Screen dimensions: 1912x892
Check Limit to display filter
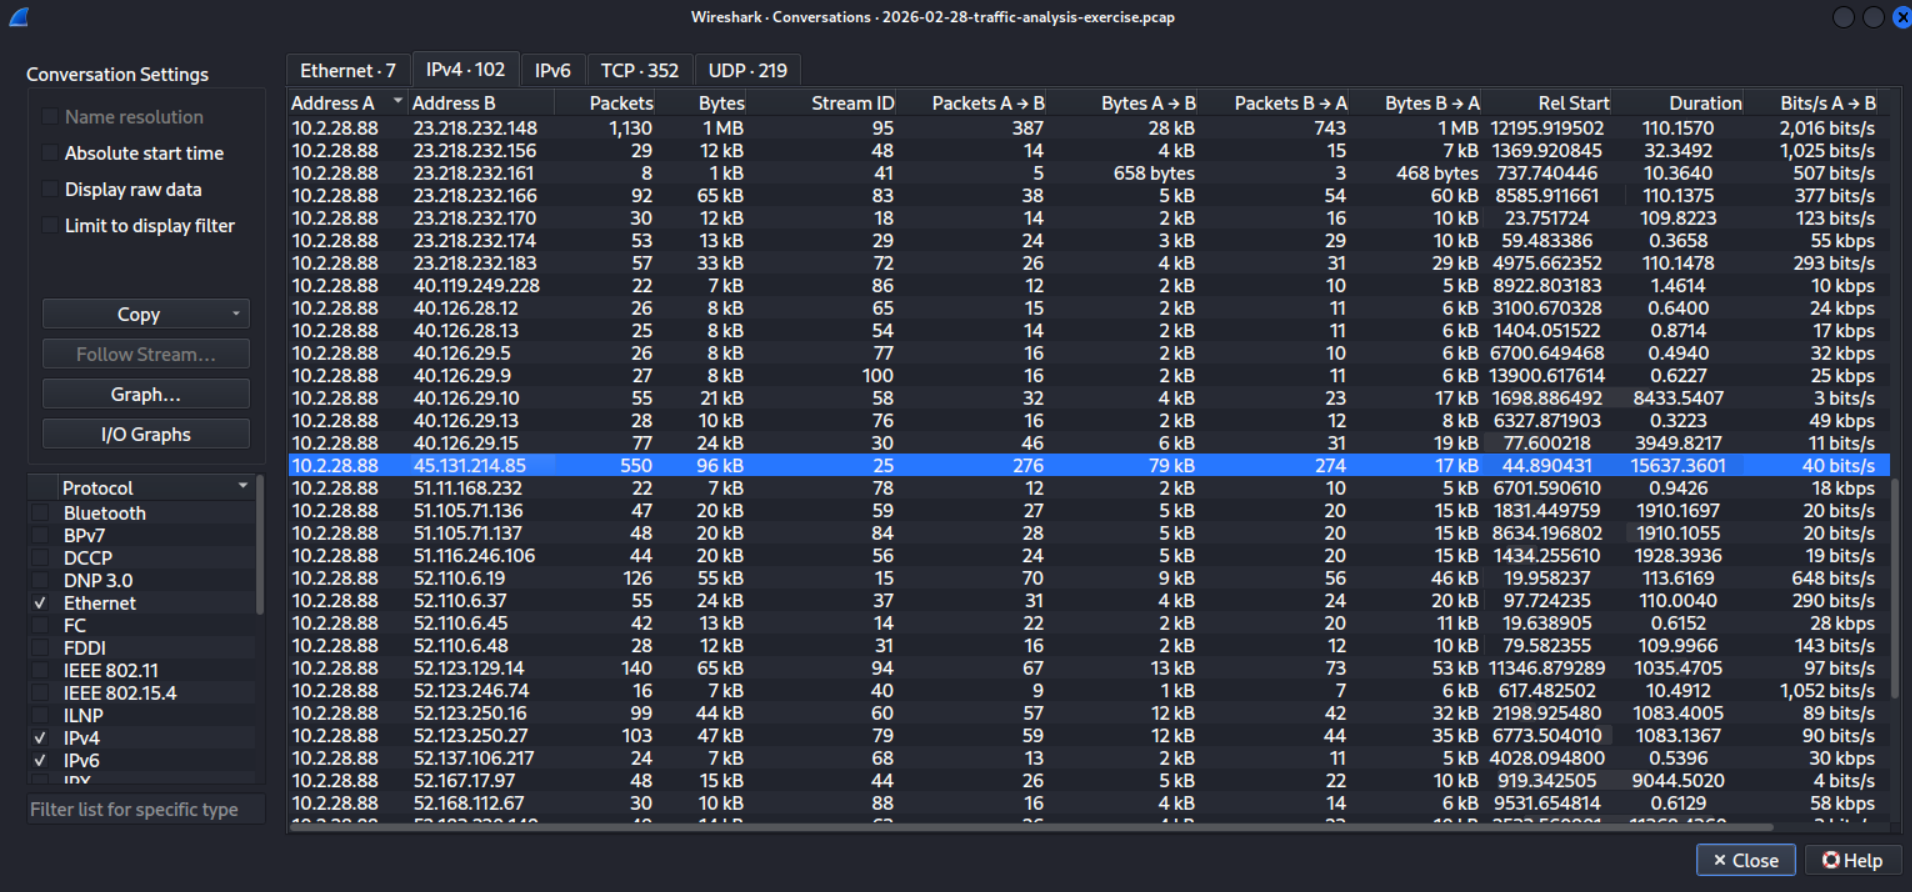pyautogui.click(x=50, y=225)
